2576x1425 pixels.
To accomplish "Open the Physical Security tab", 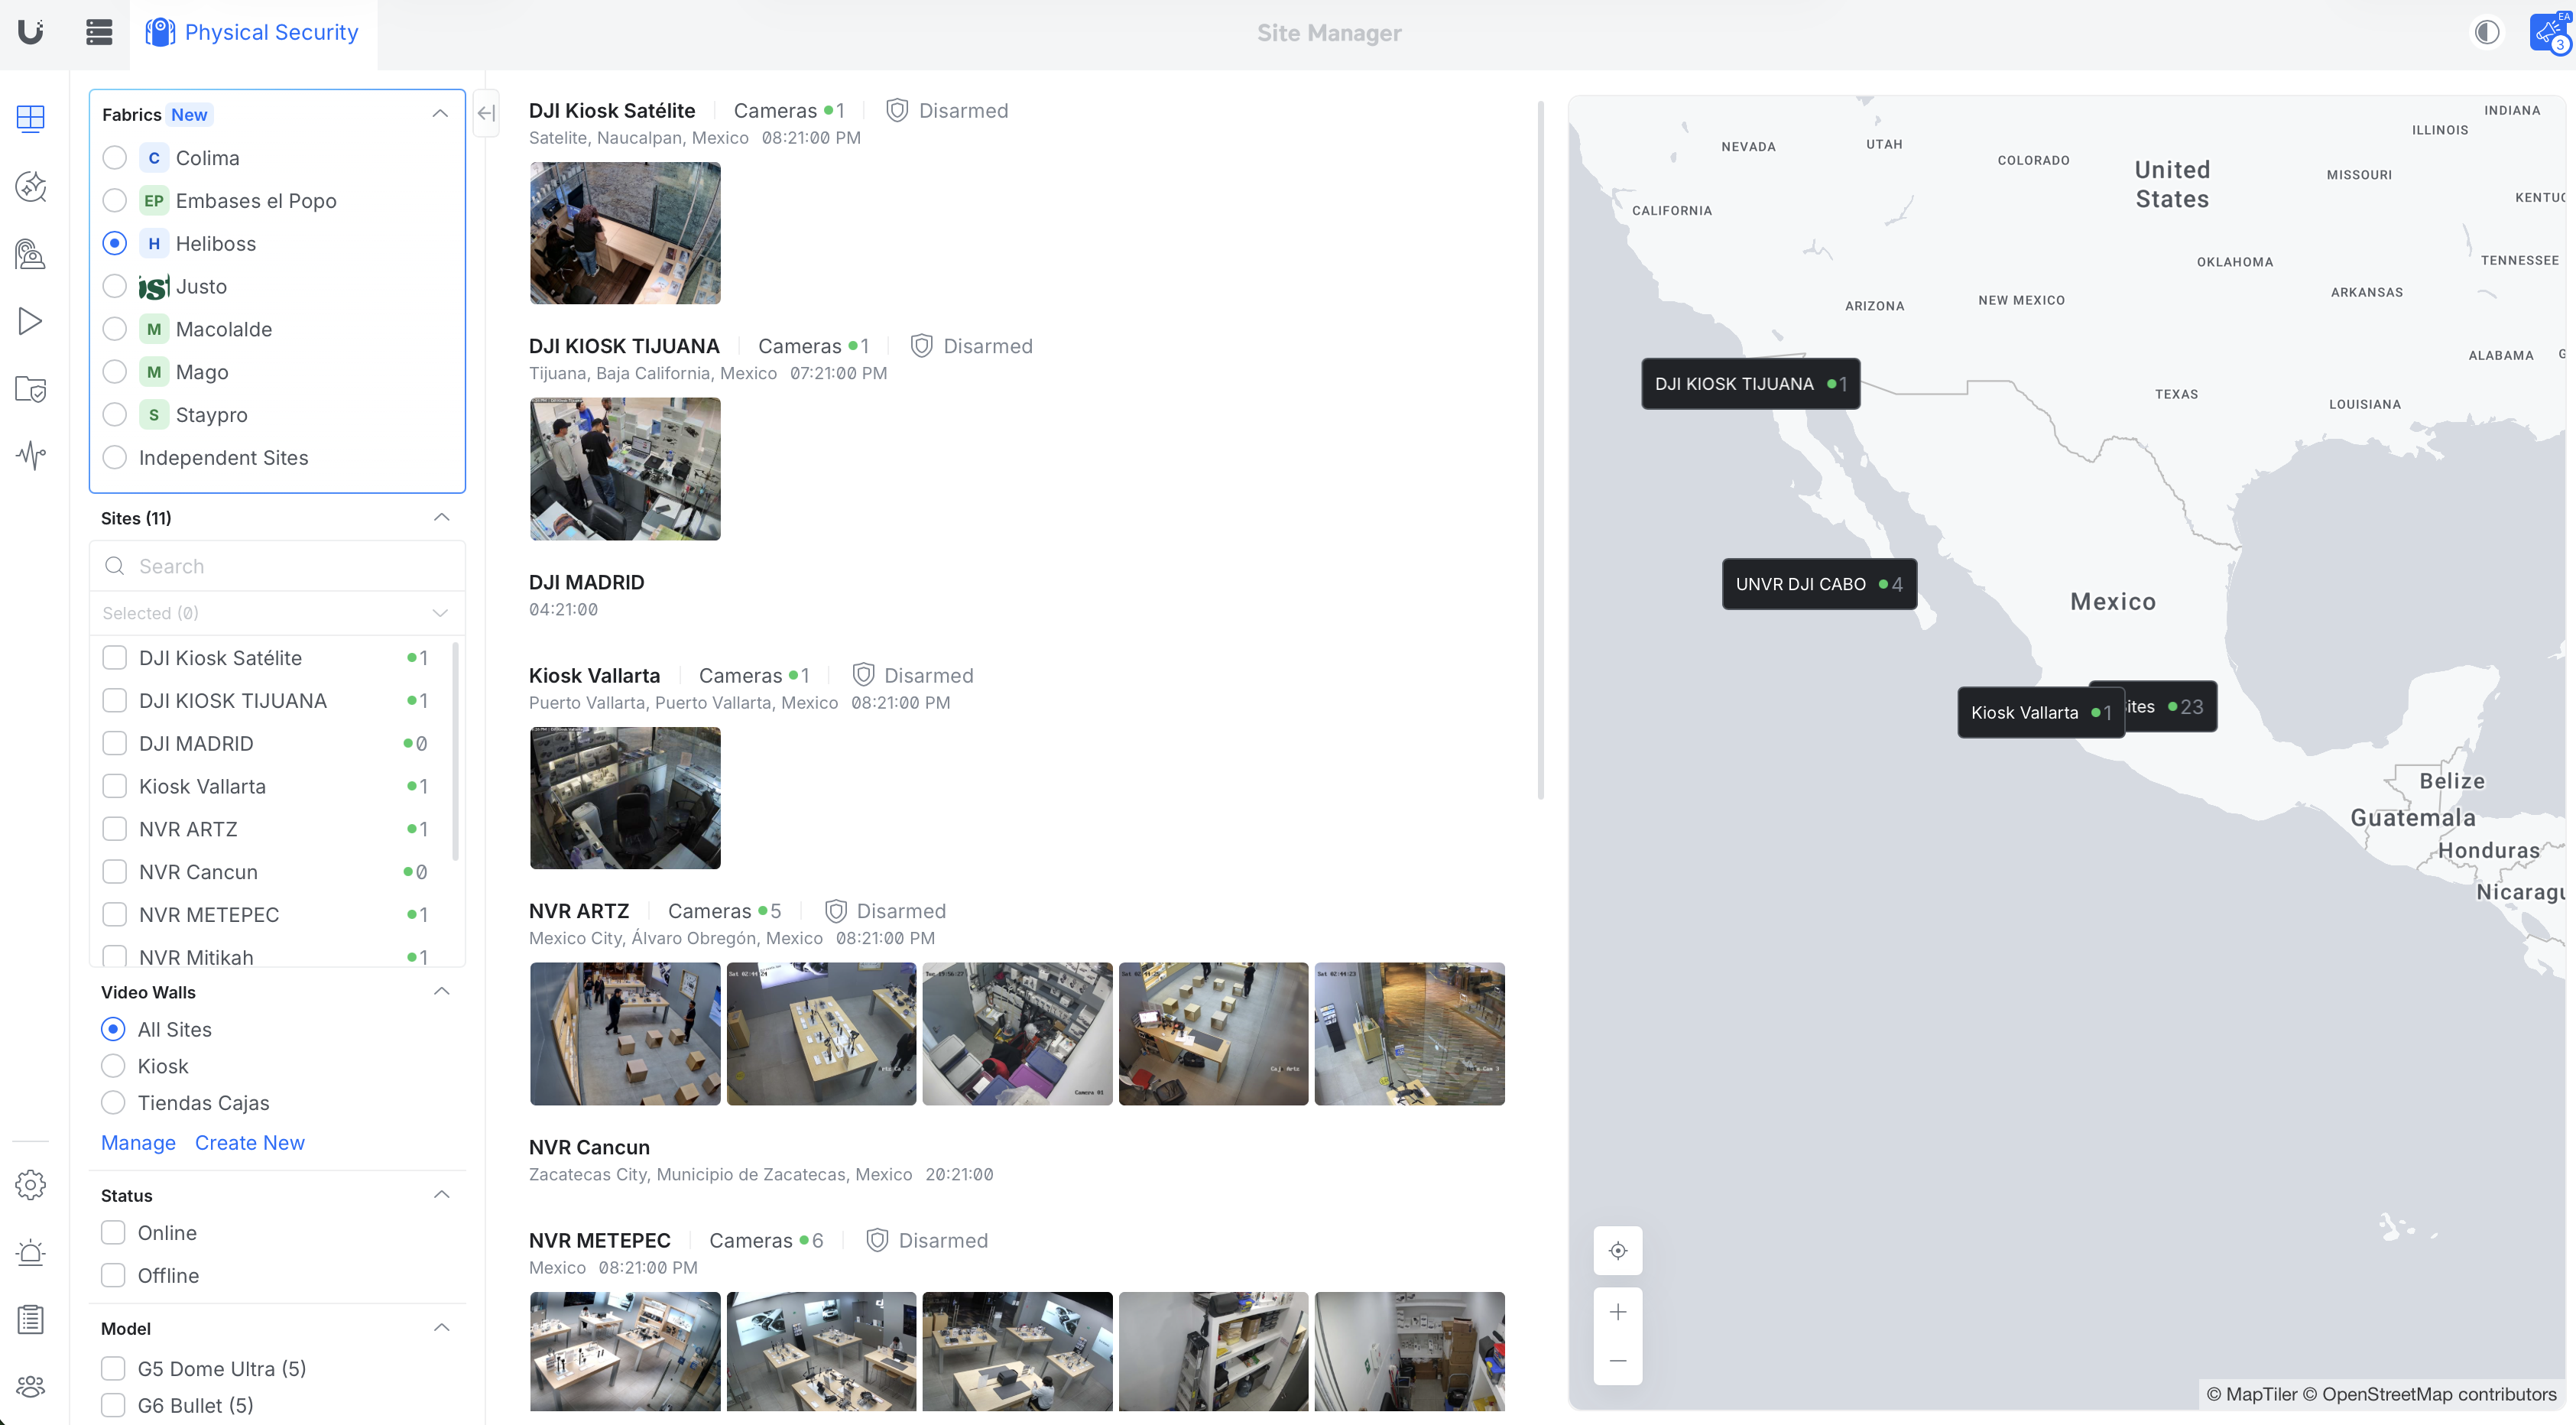I will pyautogui.click(x=253, y=33).
